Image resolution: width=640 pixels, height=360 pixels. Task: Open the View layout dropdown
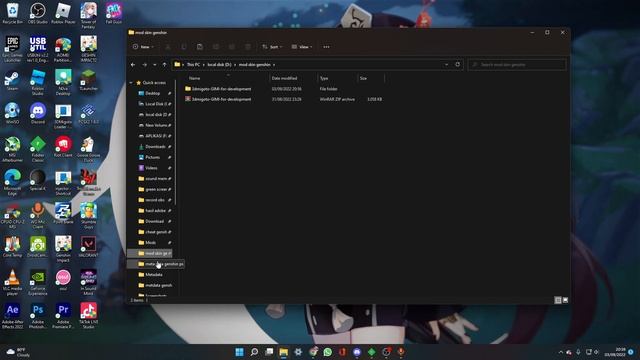pos(302,47)
